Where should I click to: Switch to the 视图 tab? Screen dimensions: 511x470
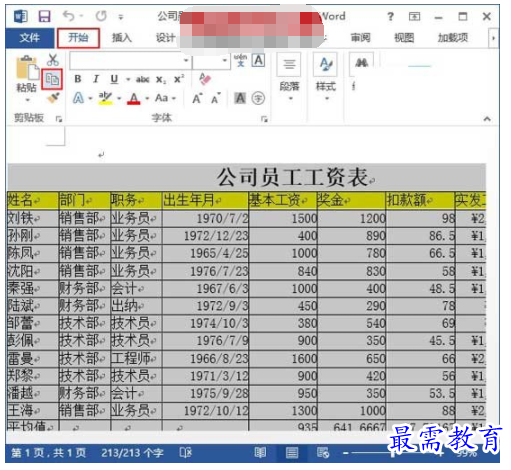(404, 38)
